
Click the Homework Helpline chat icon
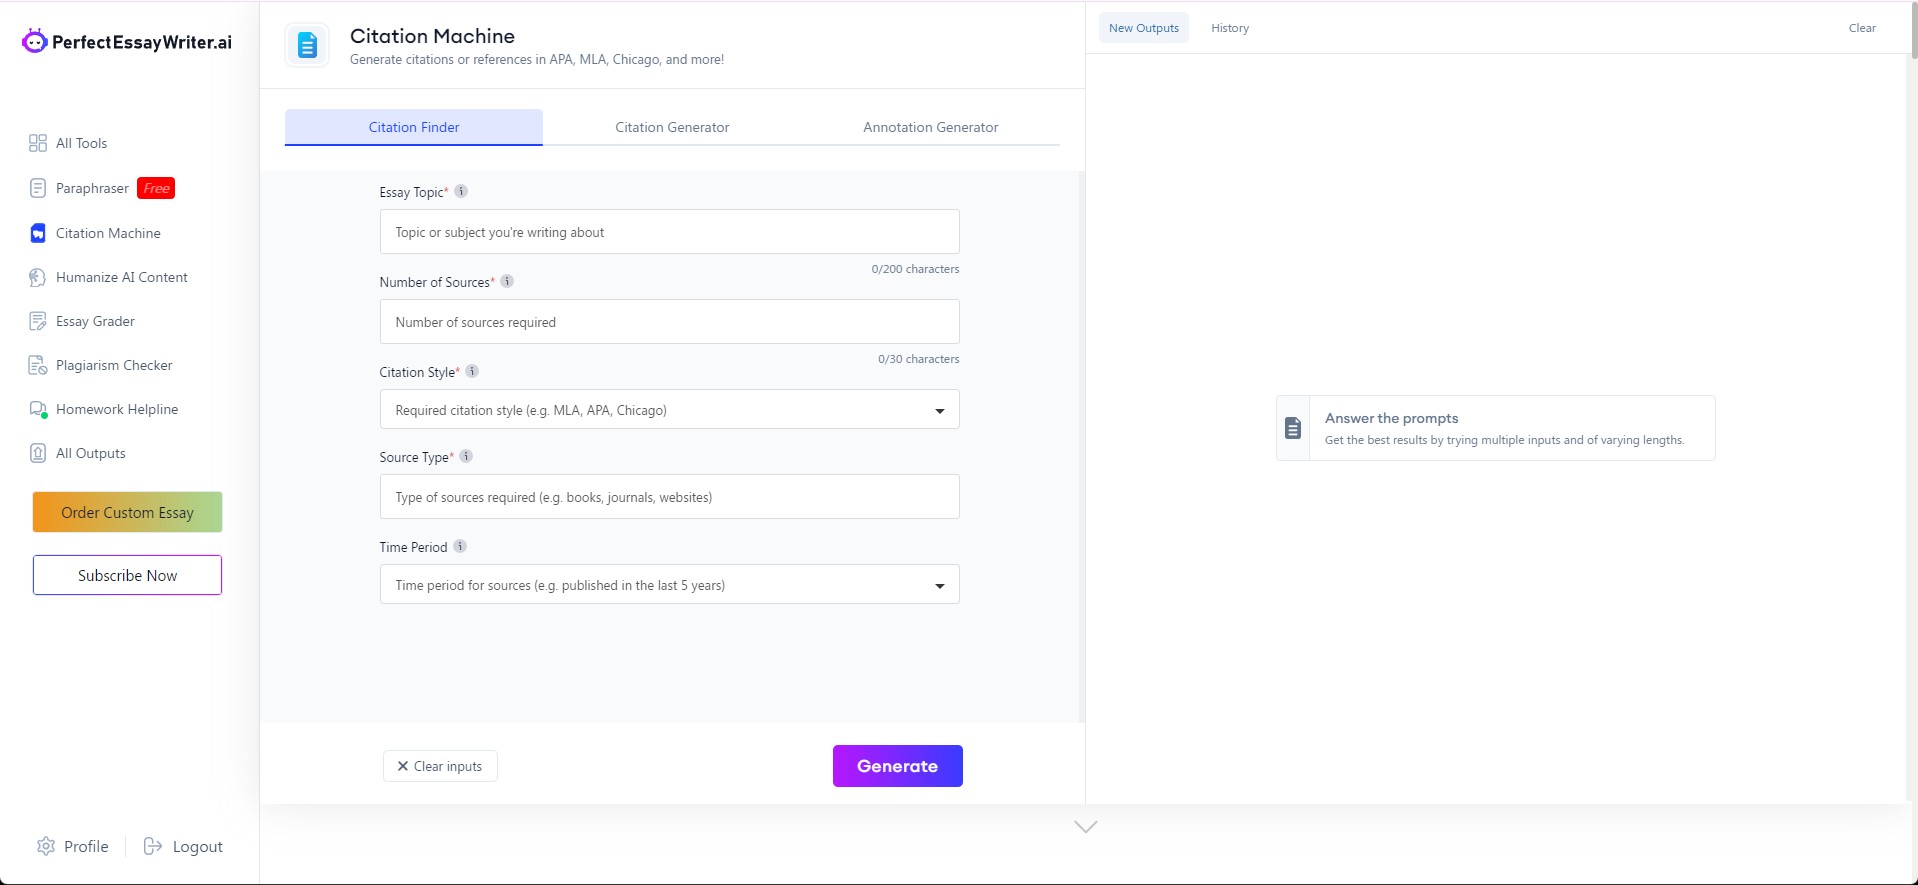pyautogui.click(x=38, y=409)
